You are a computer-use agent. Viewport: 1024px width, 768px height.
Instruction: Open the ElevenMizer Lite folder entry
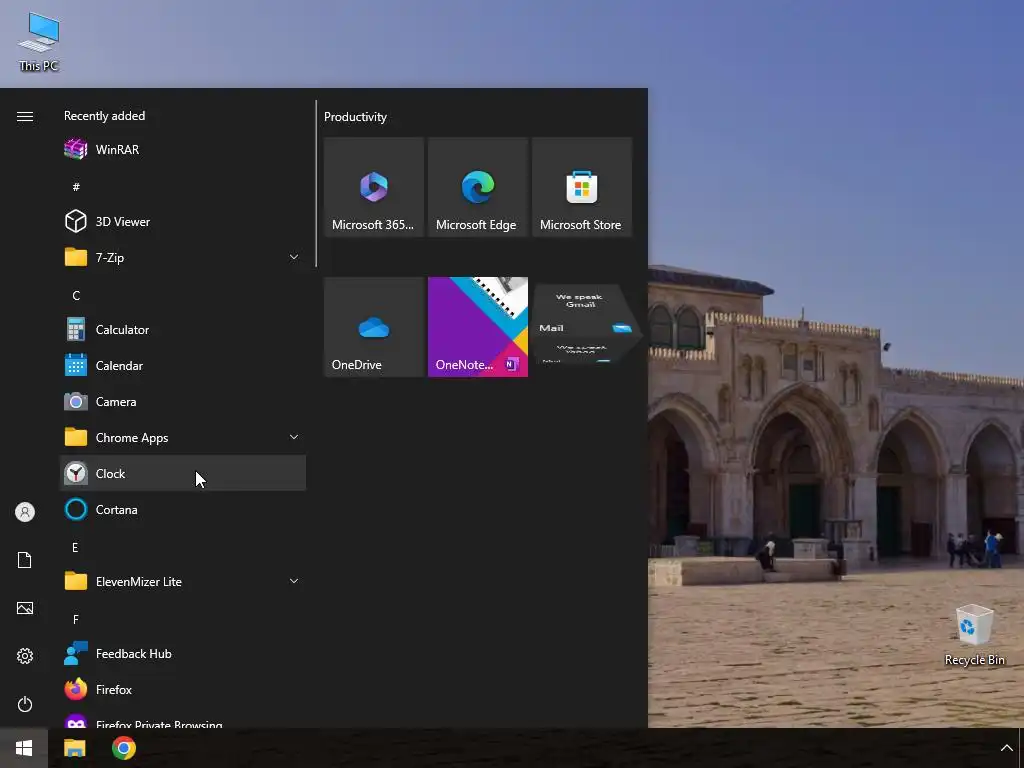pyautogui.click(x=182, y=581)
